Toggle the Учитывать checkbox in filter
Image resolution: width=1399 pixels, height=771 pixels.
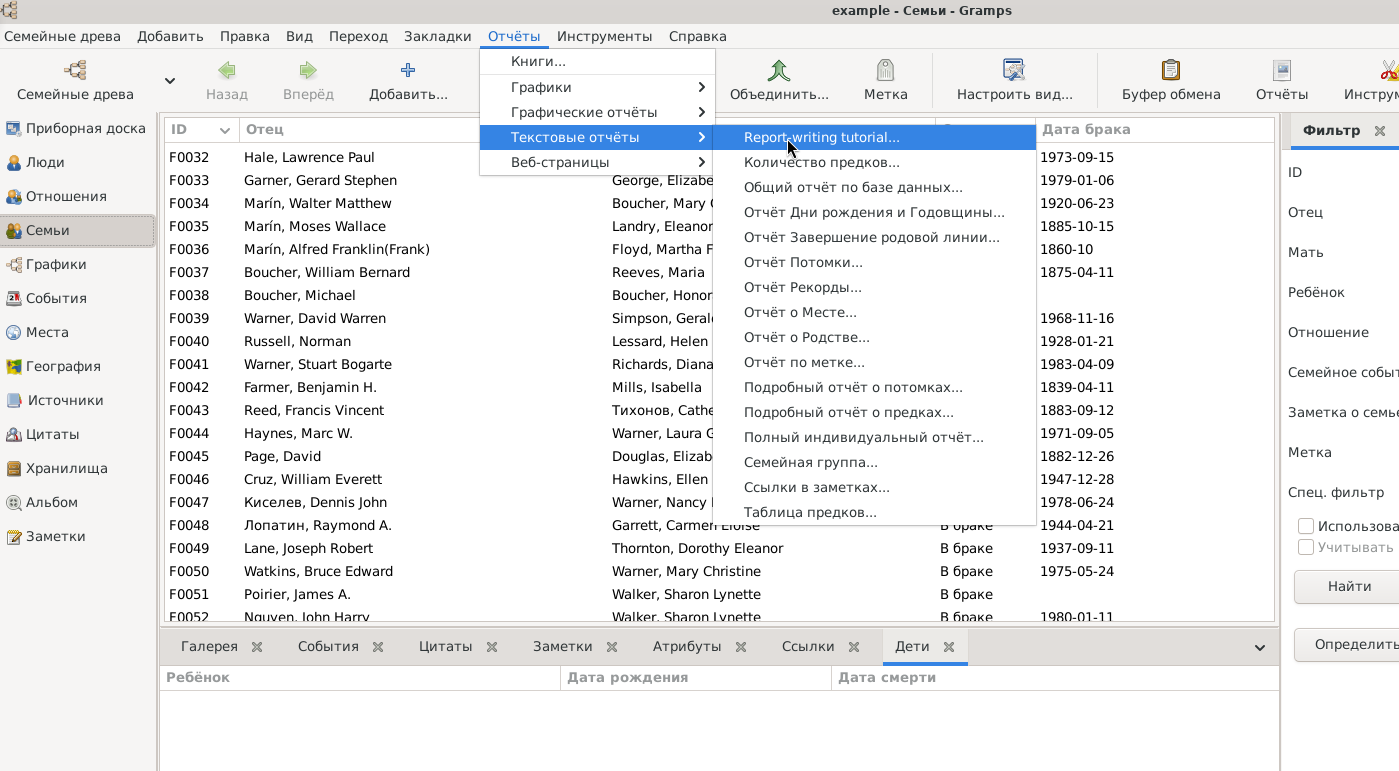click(1306, 547)
